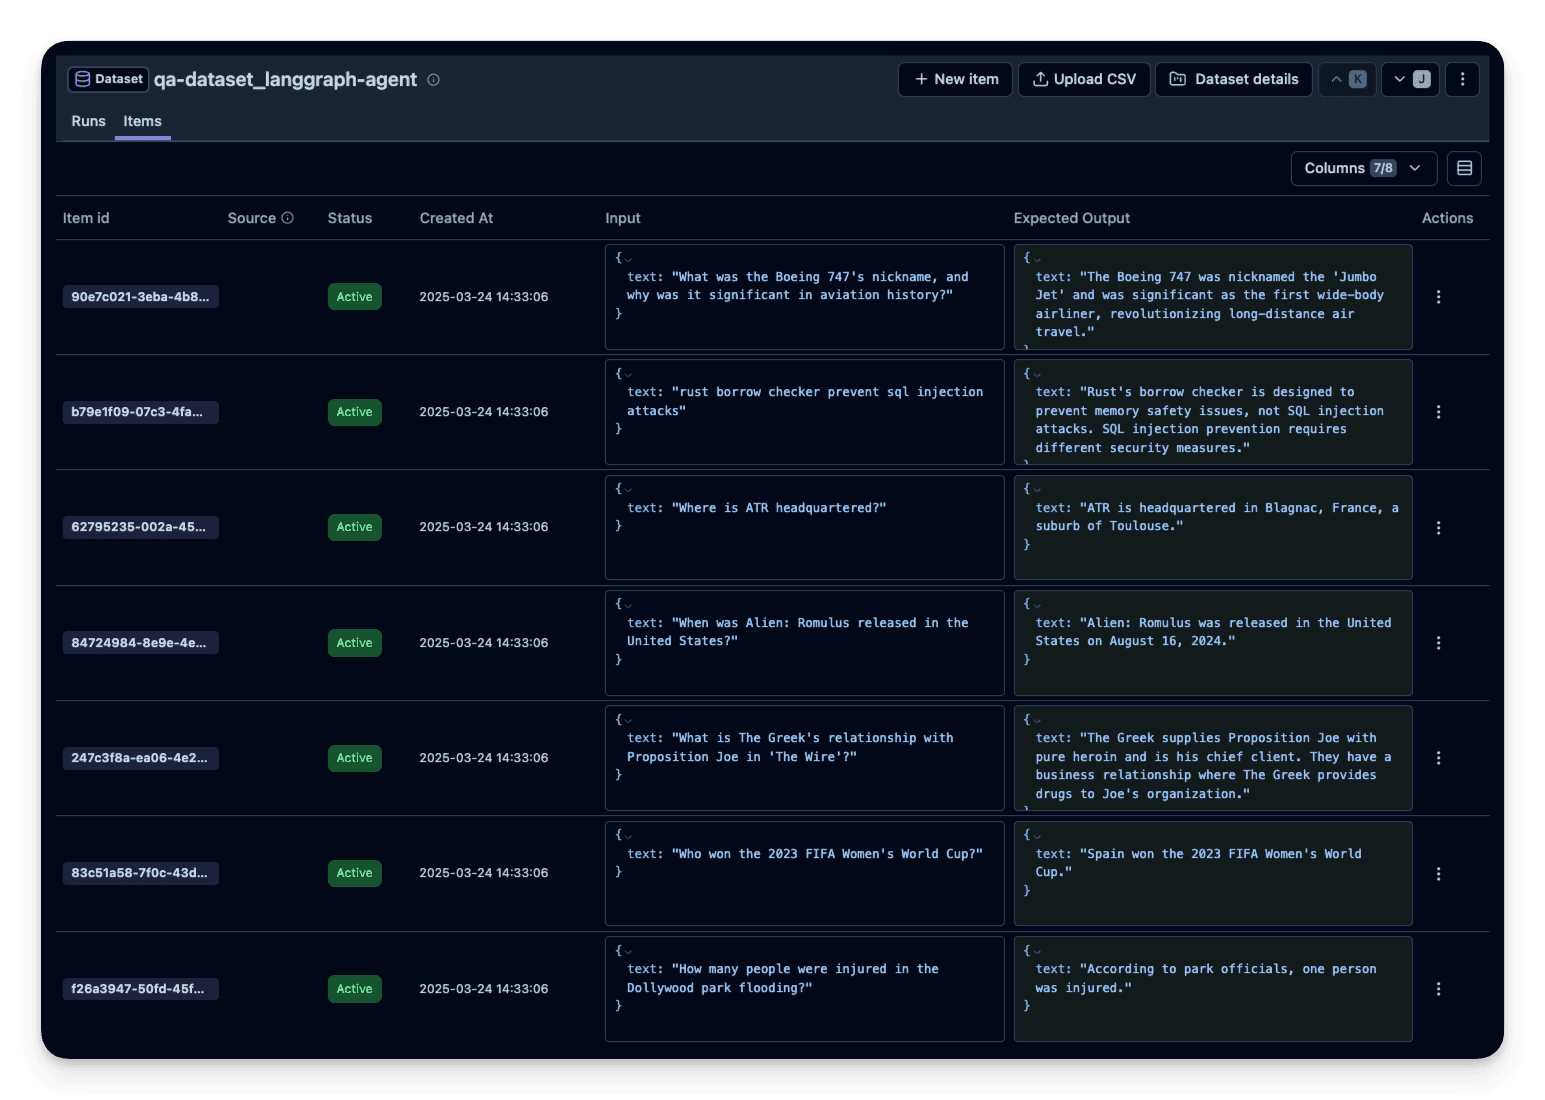
Task: Click the folder icon inside Dataset details
Action: (1178, 79)
